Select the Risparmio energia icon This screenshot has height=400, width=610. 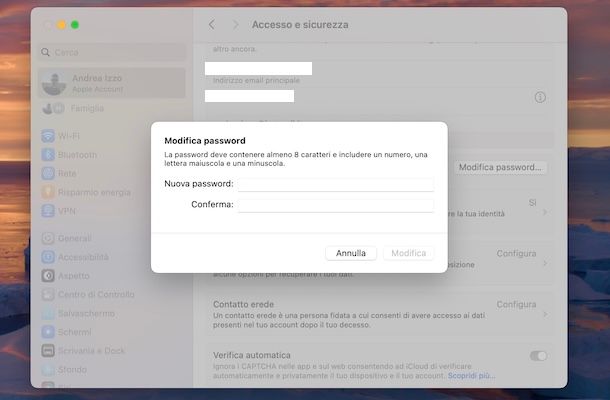(48, 192)
